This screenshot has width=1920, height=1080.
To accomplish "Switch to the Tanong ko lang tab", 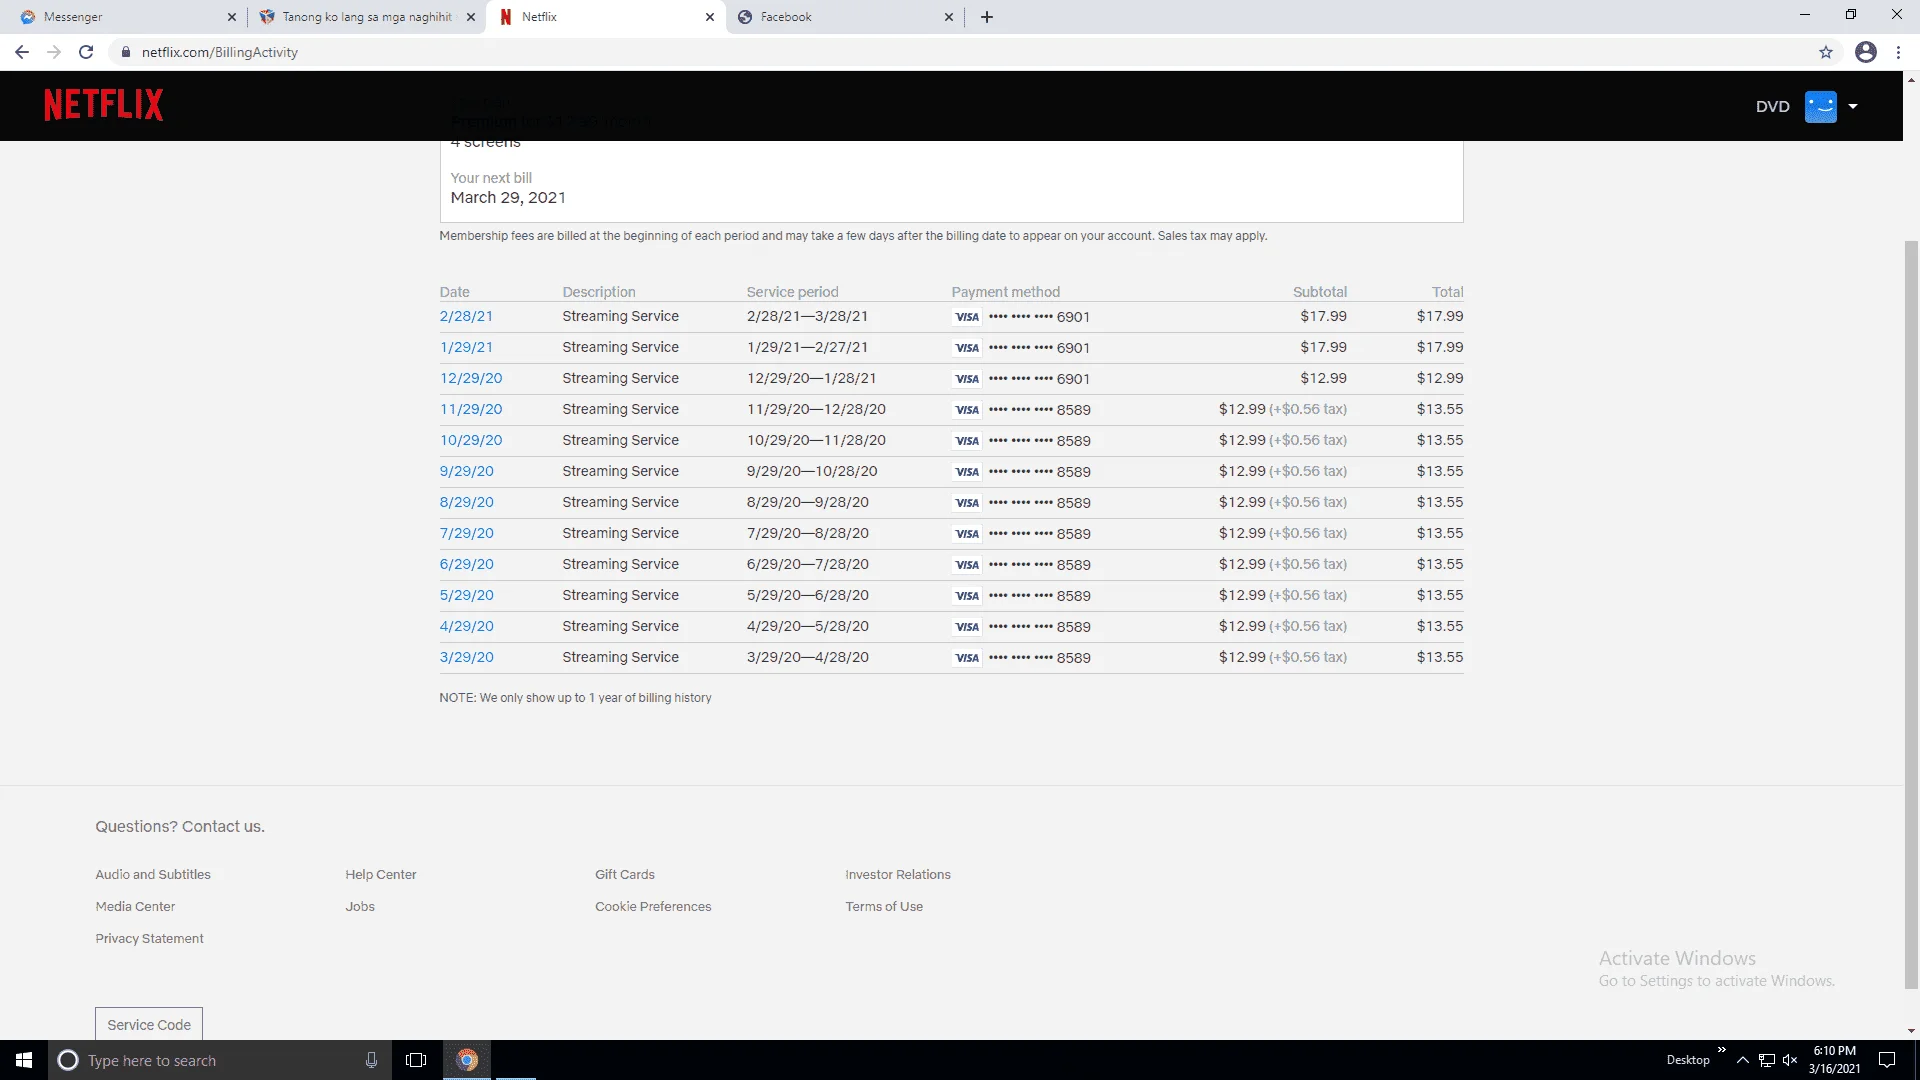I will coord(366,17).
